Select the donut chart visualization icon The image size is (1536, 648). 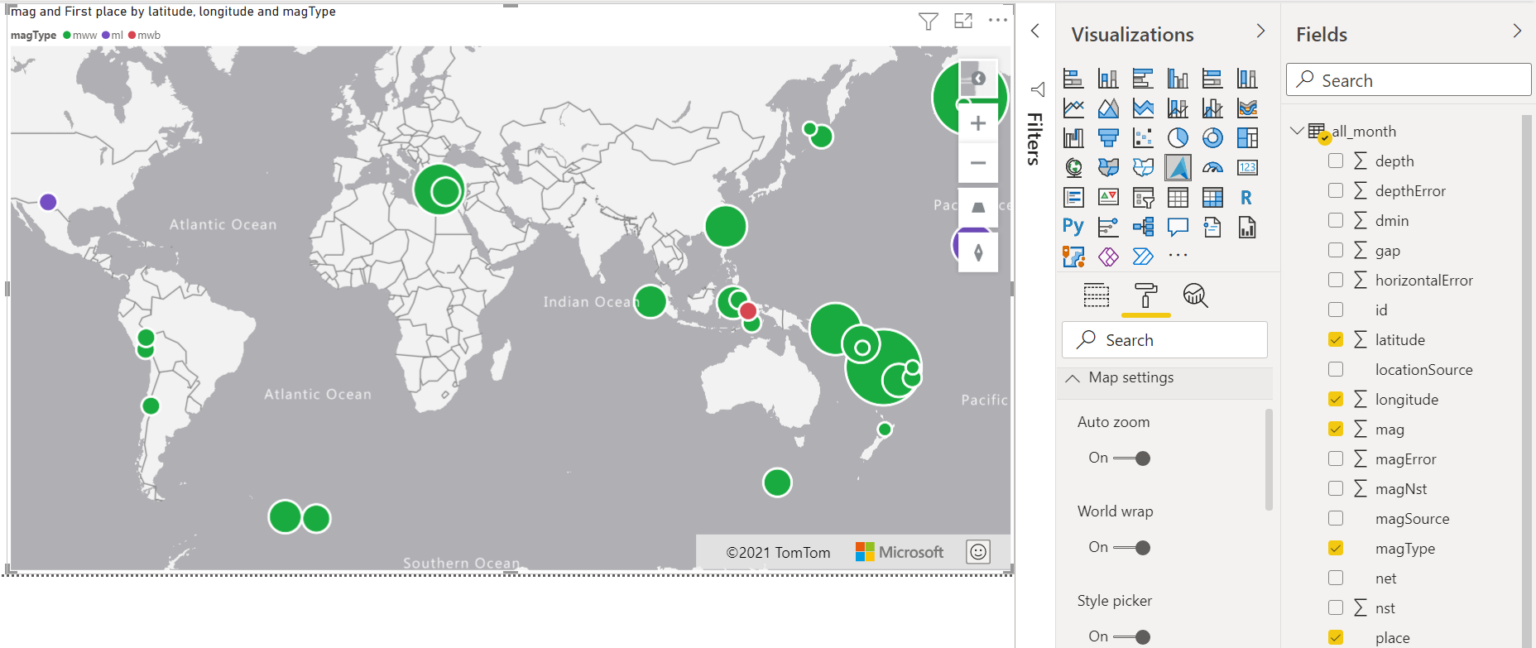[1212, 137]
